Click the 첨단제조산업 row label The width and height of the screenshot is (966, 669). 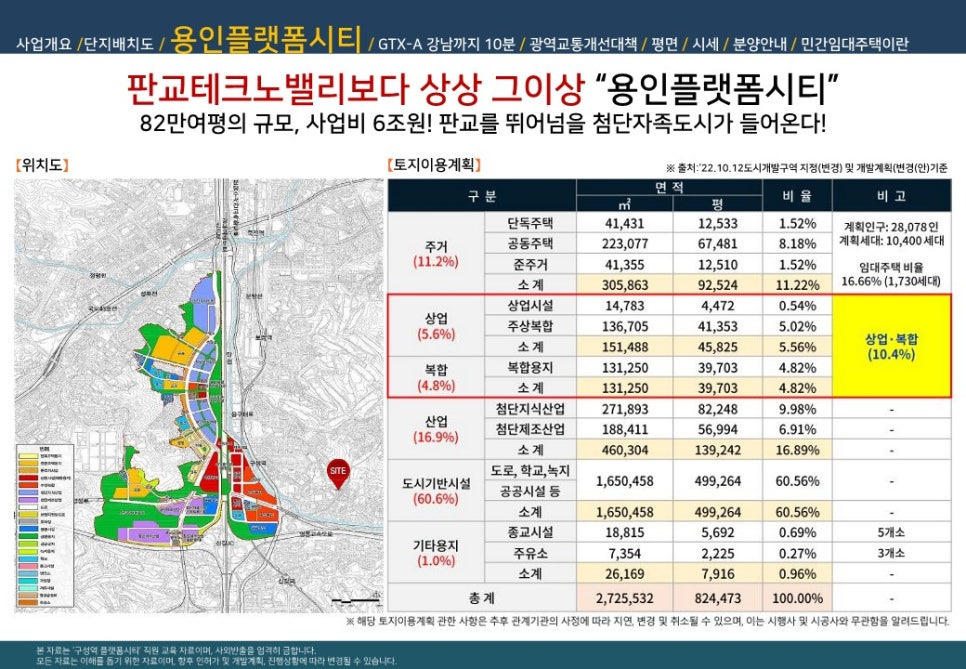[x=530, y=429]
